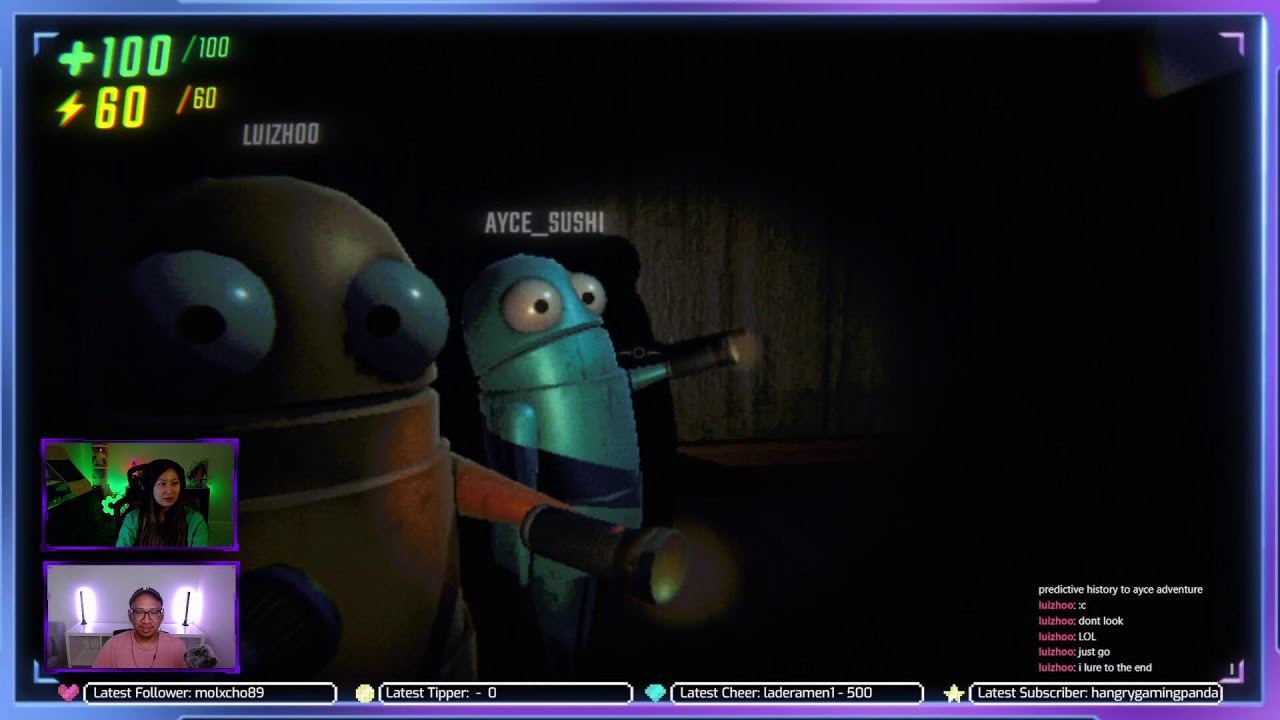Viewport: 1280px width, 720px height.
Task: Click the Latest Subscriber hangrygamingpanda box
Action: pyautogui.click(x=1097, y=692)
